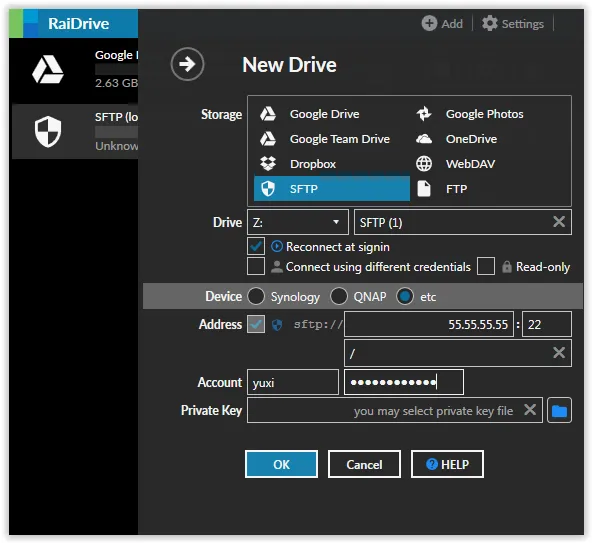Click the Cancel button
Image resolution: width=592 pixels, height=543 pixels.
pos(364,464)
